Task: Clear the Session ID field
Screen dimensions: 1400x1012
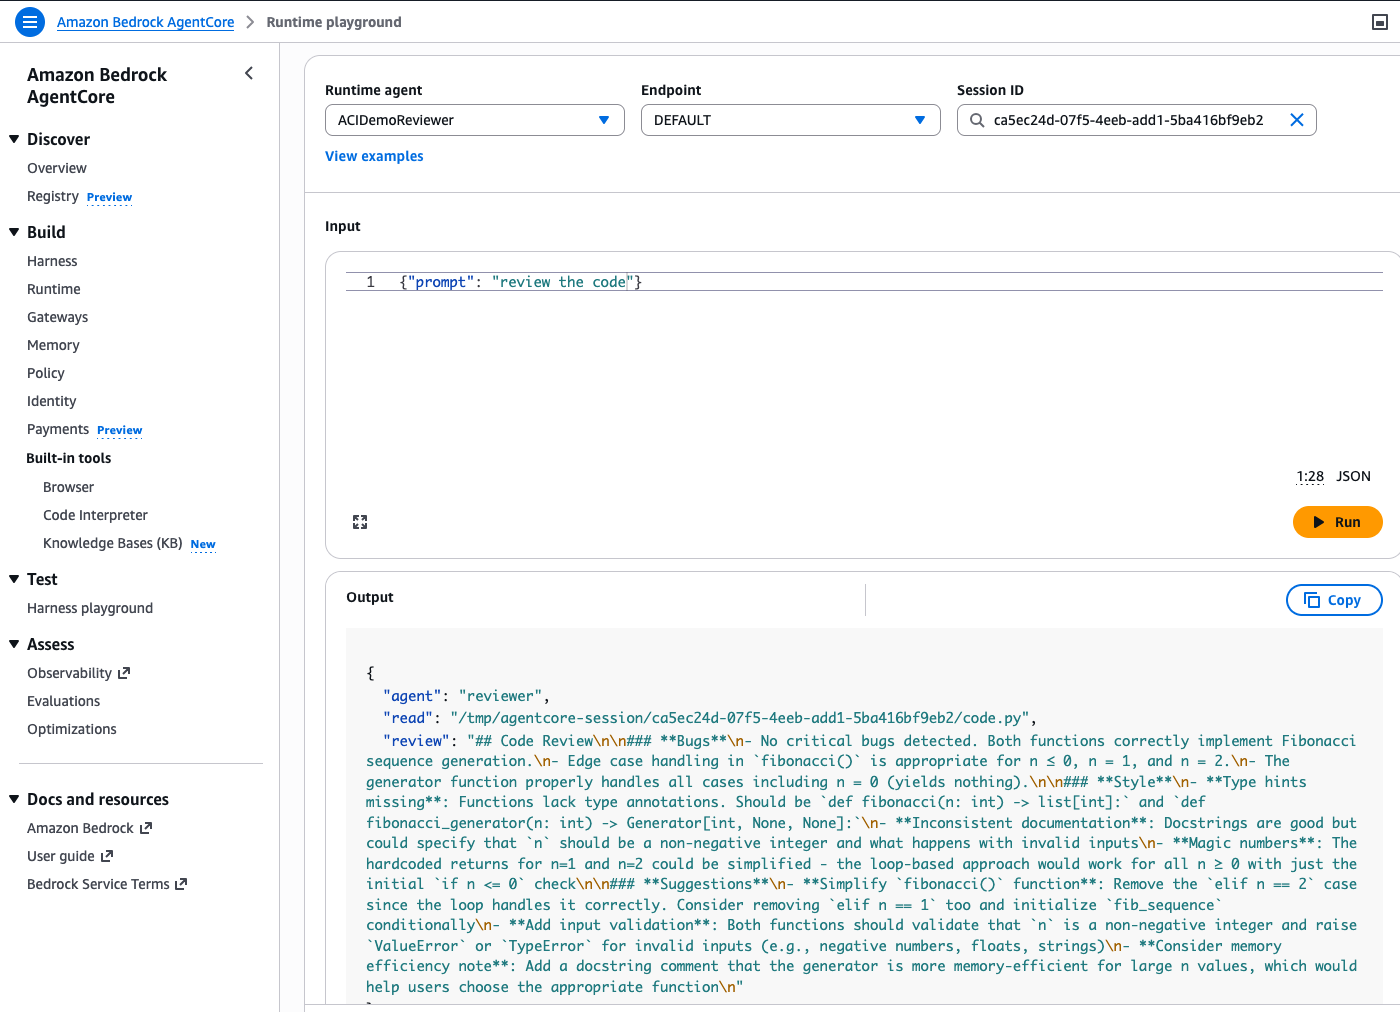Action: click(x=1297, y=120)
